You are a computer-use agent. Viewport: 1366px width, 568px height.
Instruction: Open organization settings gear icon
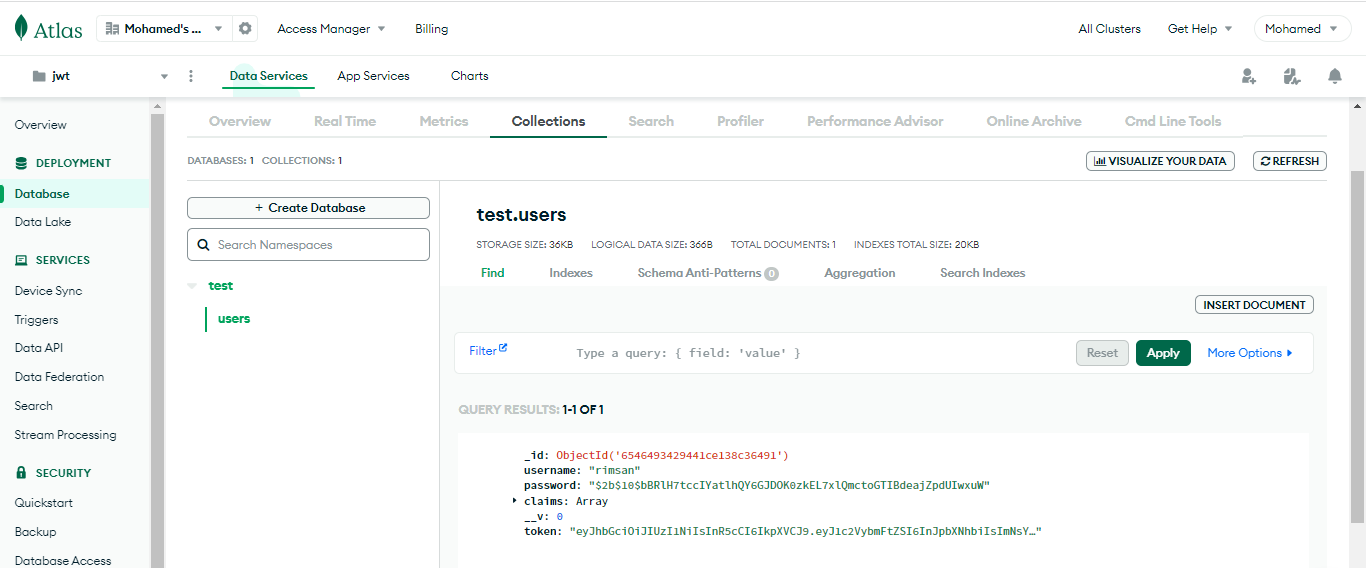(x=245, y=29)
